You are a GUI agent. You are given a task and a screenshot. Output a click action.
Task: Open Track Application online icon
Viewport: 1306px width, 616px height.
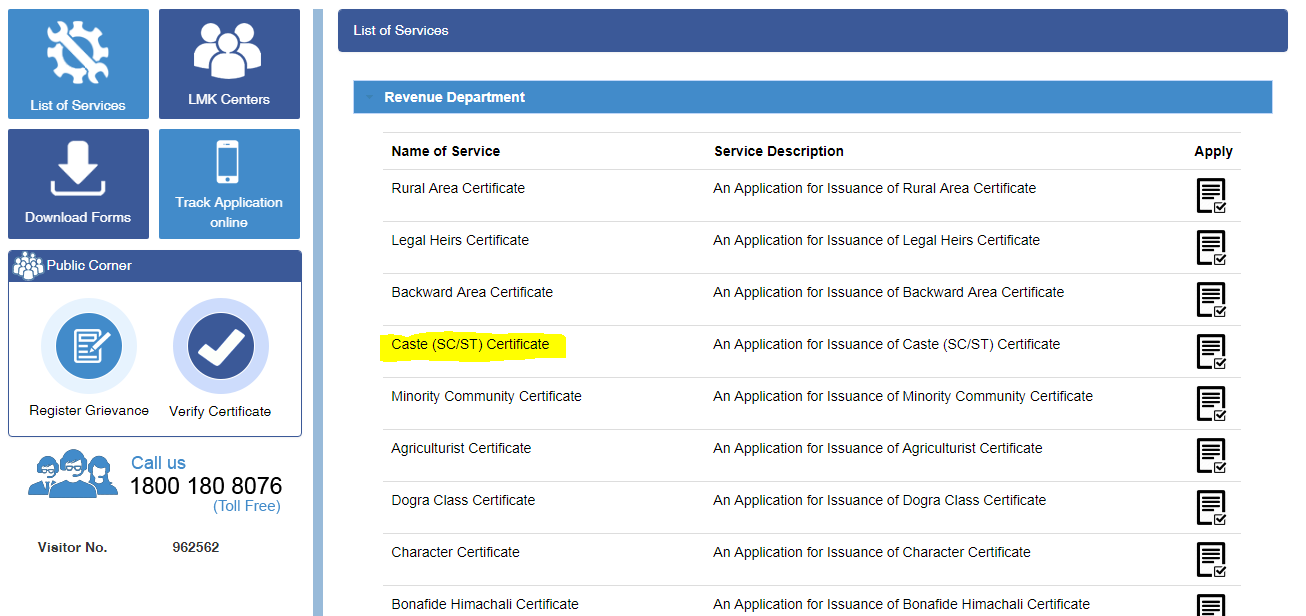coord(228,162)
